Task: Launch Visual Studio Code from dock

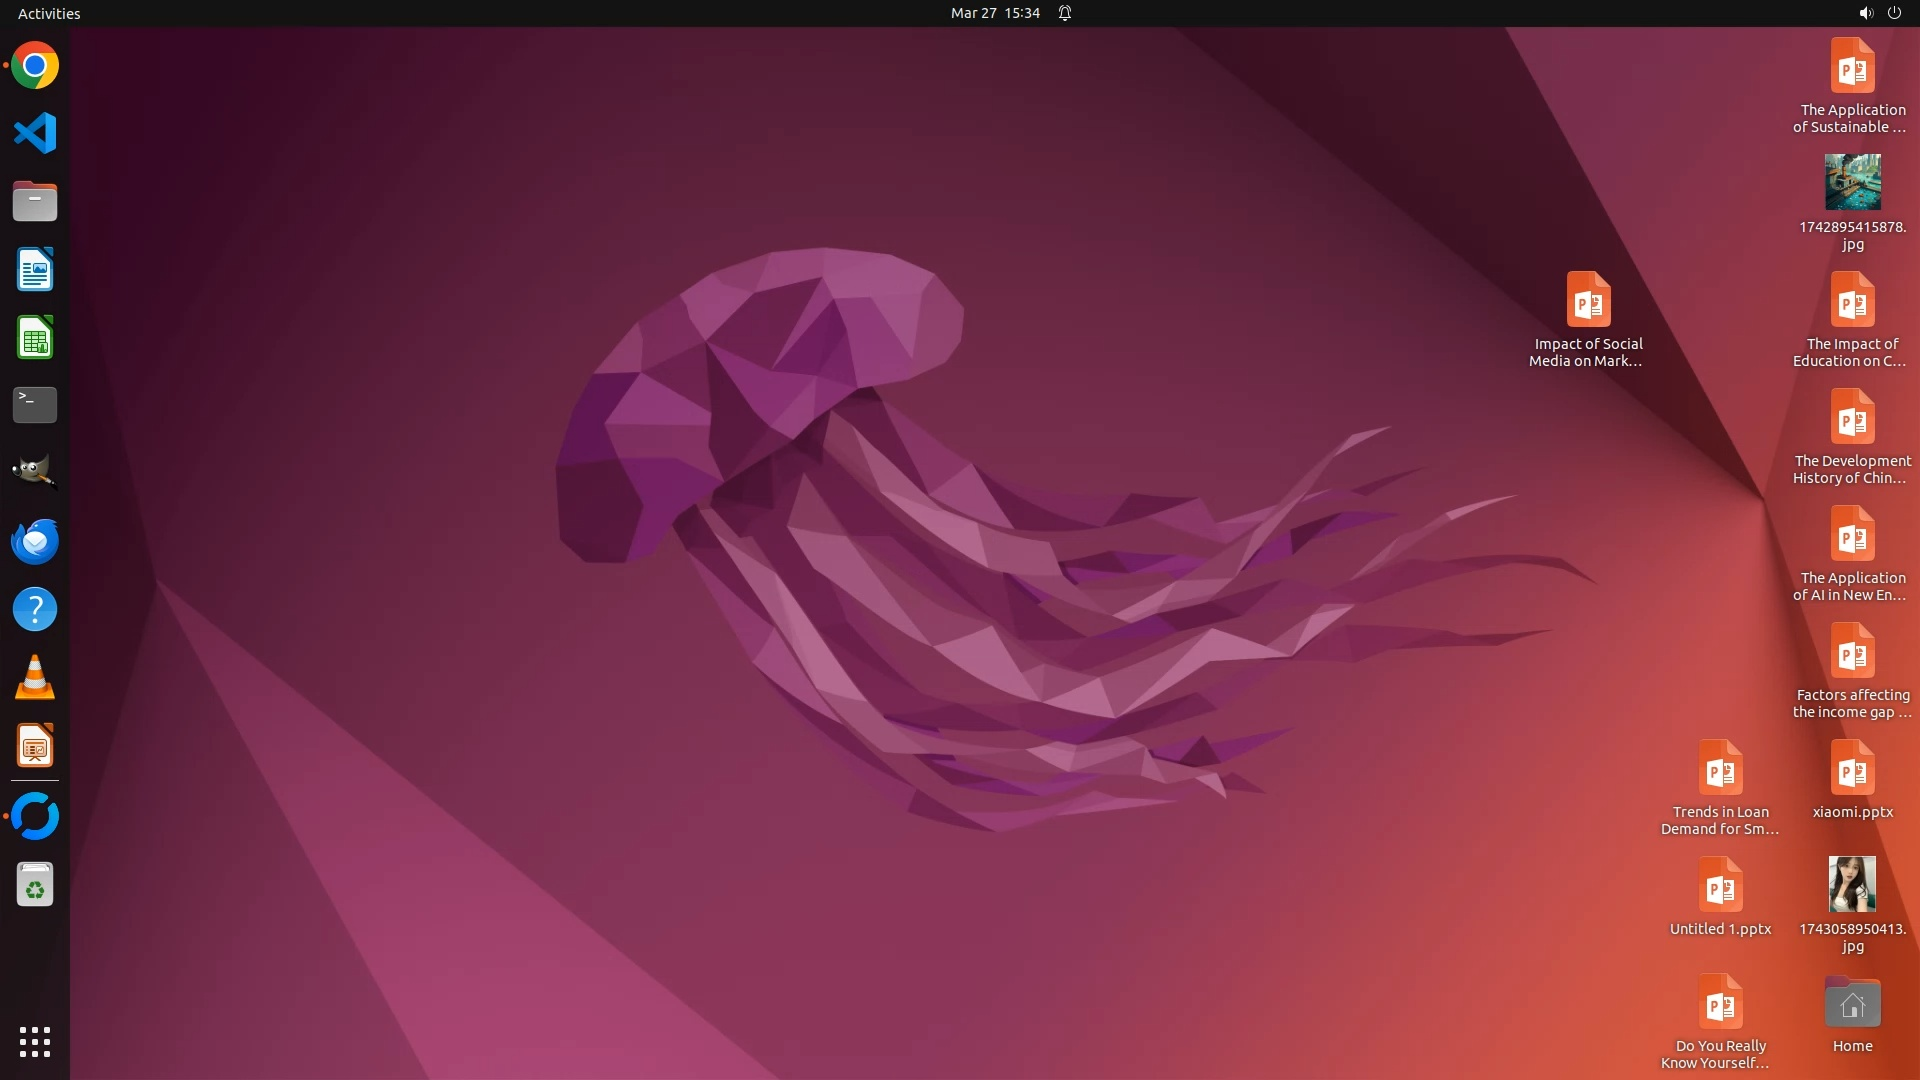Action: [35, 133]
